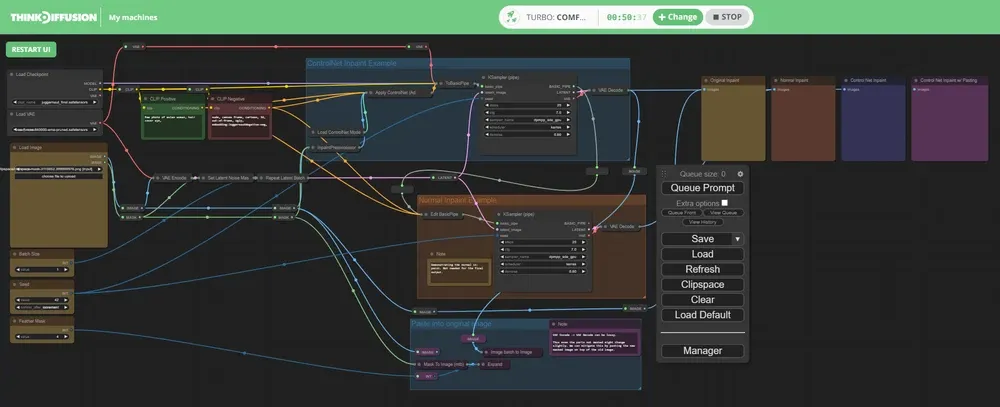
Task: Open the Load Image file name selector
Action: [59, 170]
